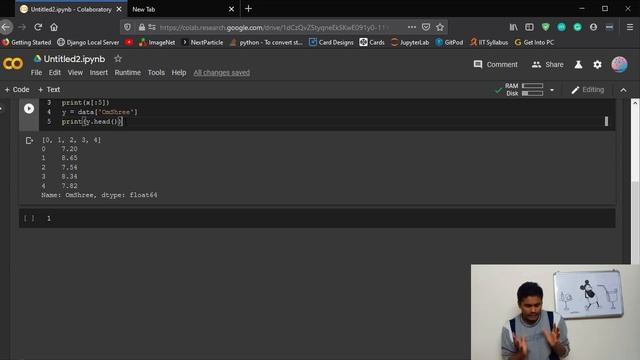Open the GitPod bookmark

449,42
